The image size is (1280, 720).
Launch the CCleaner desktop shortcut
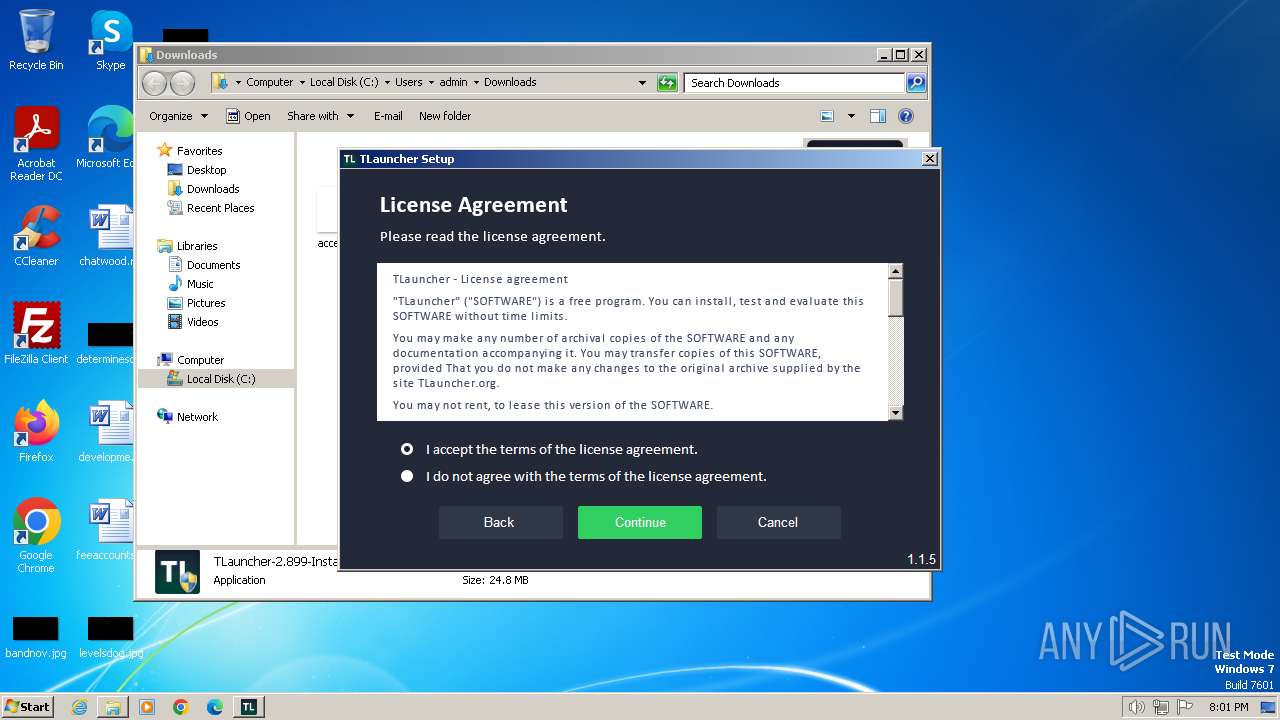coord(37,236)
